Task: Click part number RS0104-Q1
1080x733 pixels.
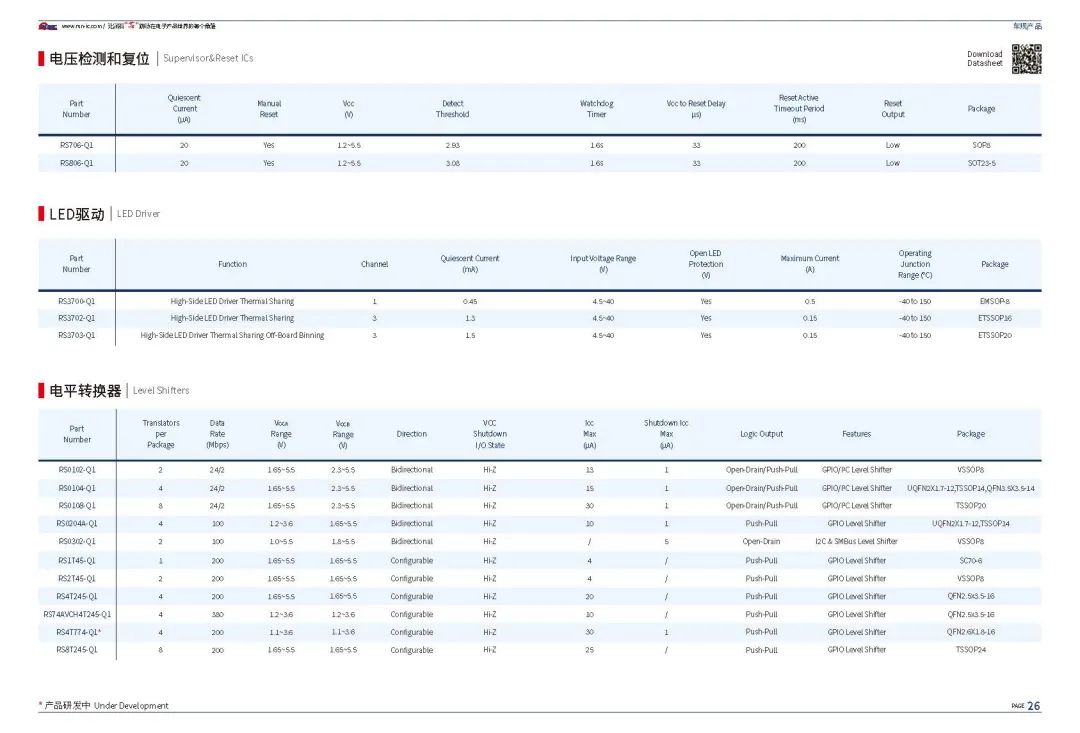Action: [77, 488]
